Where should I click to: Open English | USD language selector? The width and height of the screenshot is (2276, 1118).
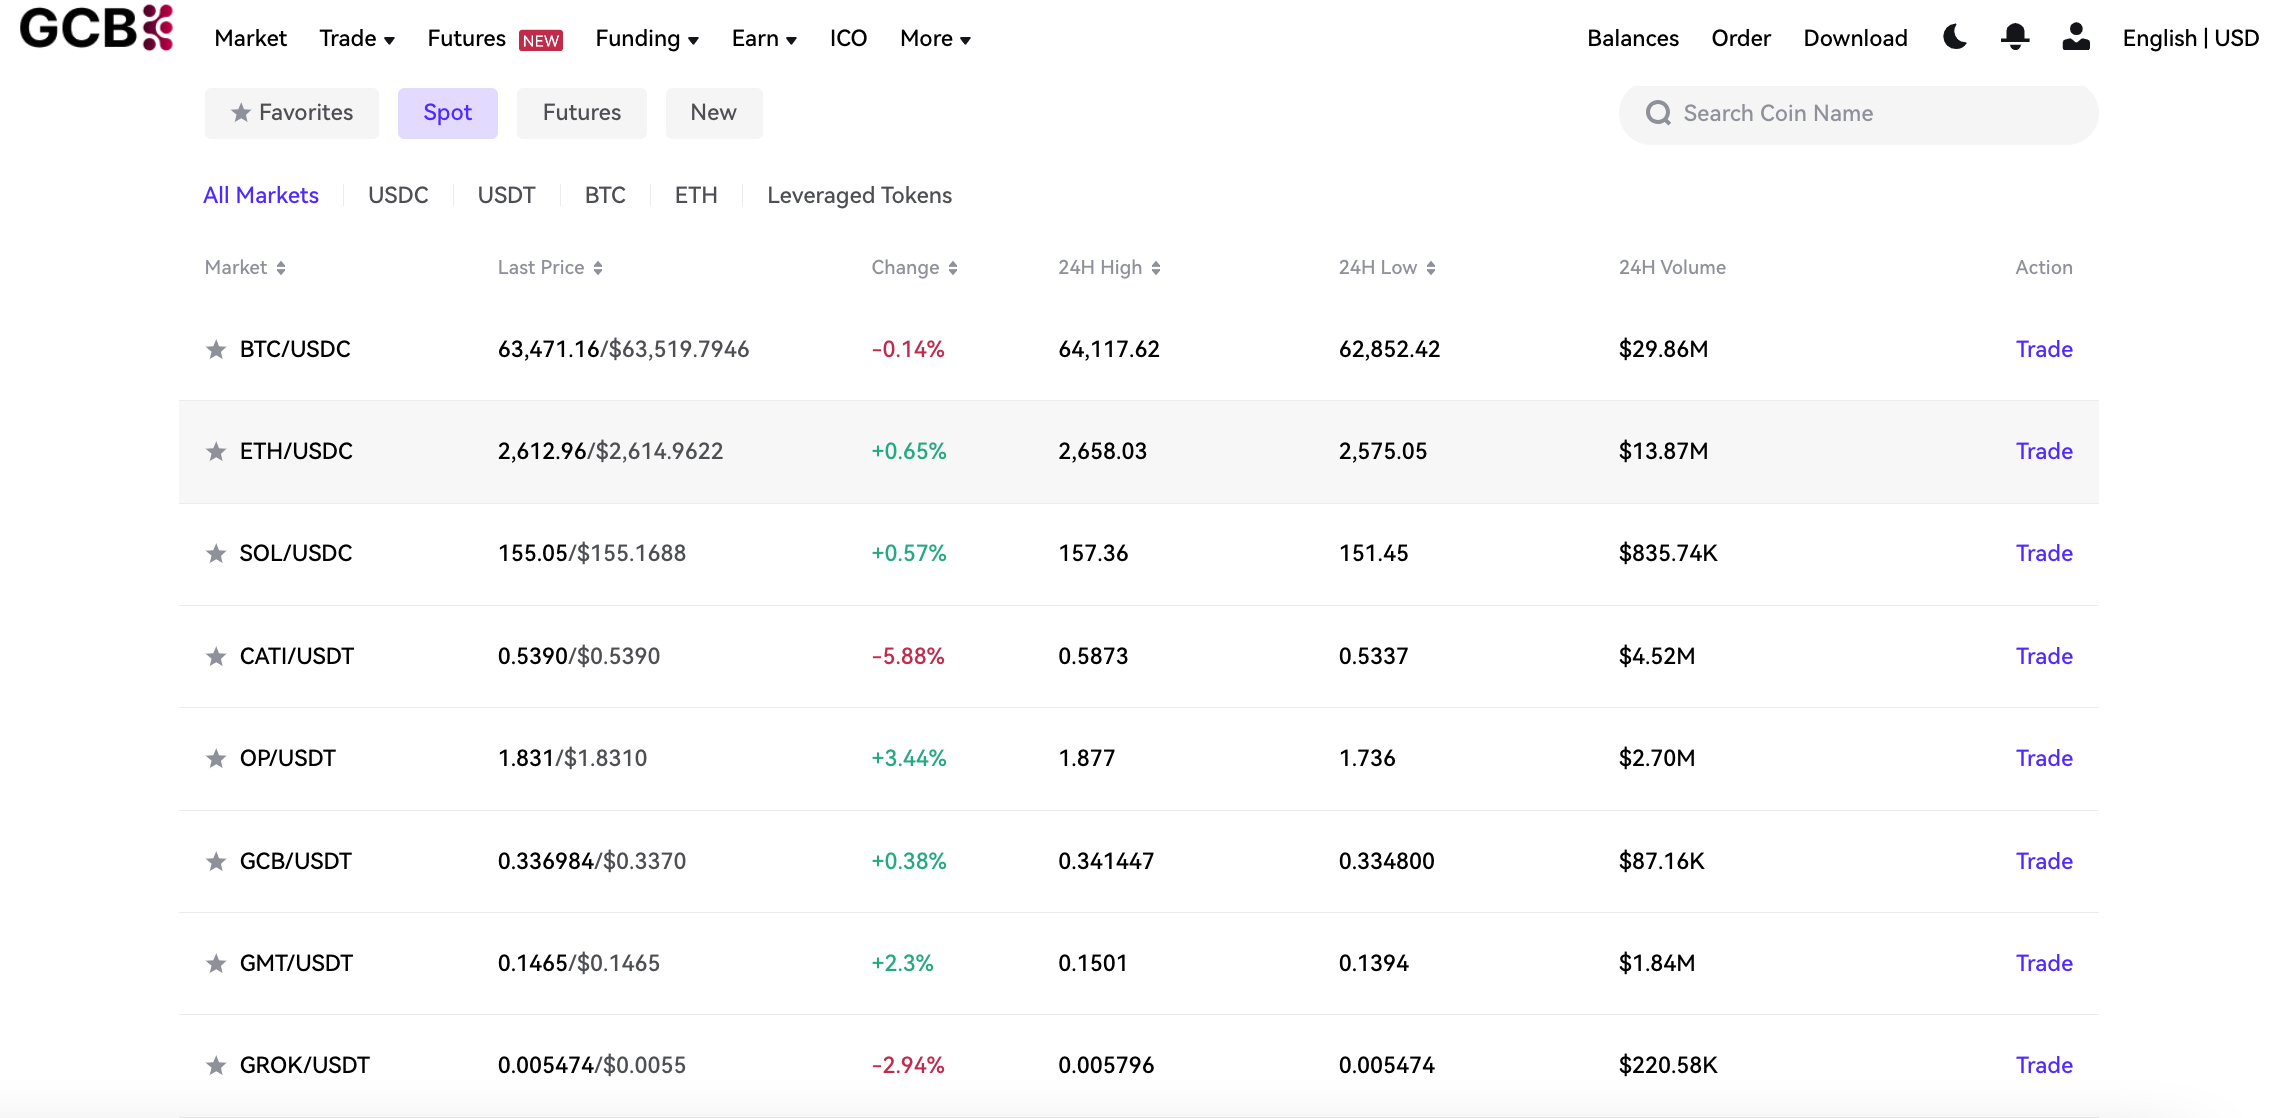tap(2190, 38)
